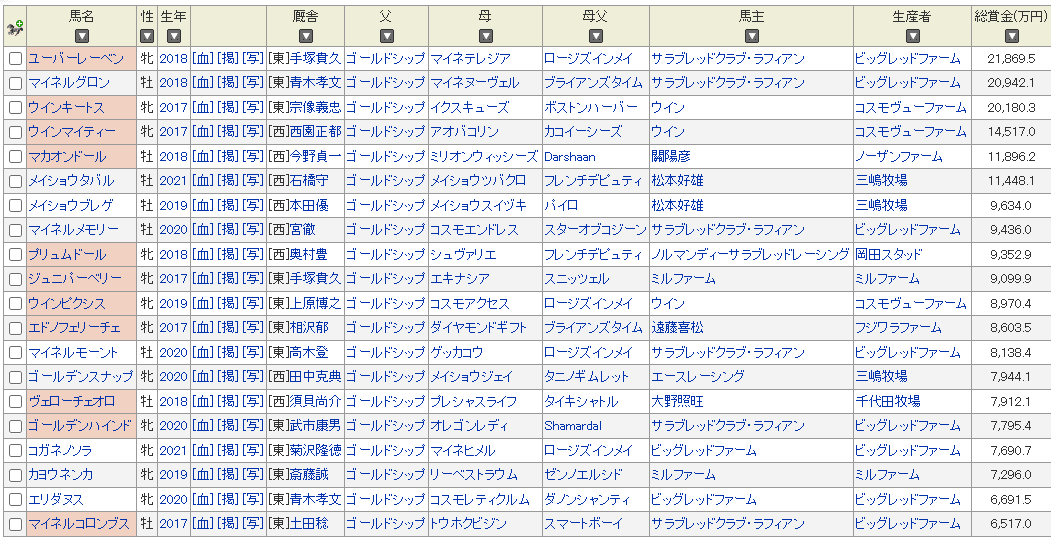Open [写] photo link for ヴェローチェオロ
The height and width of the screenshot is (538, 1051).
253,401
